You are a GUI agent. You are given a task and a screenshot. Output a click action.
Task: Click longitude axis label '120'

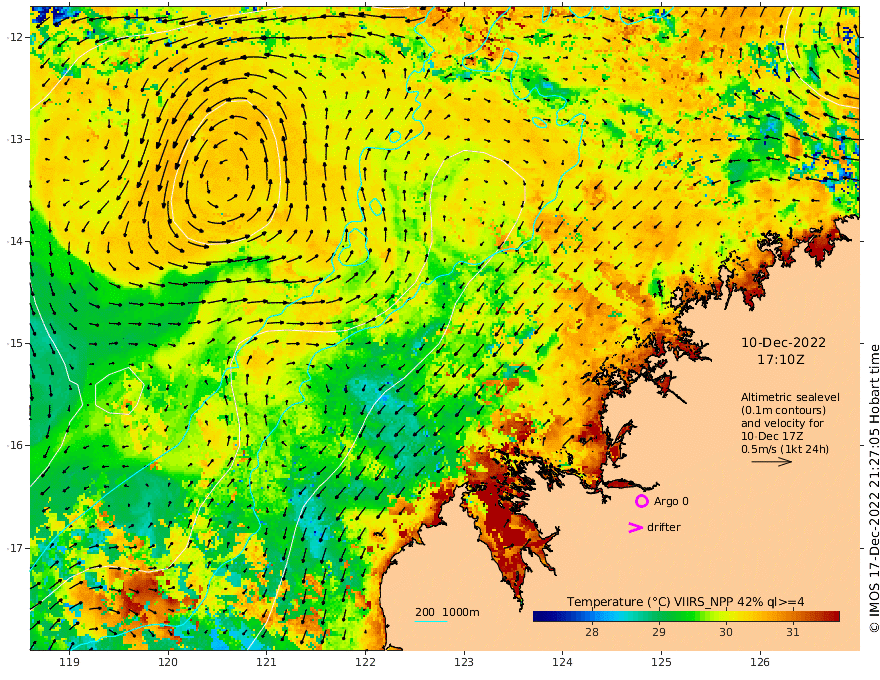[x=168, y=662]
